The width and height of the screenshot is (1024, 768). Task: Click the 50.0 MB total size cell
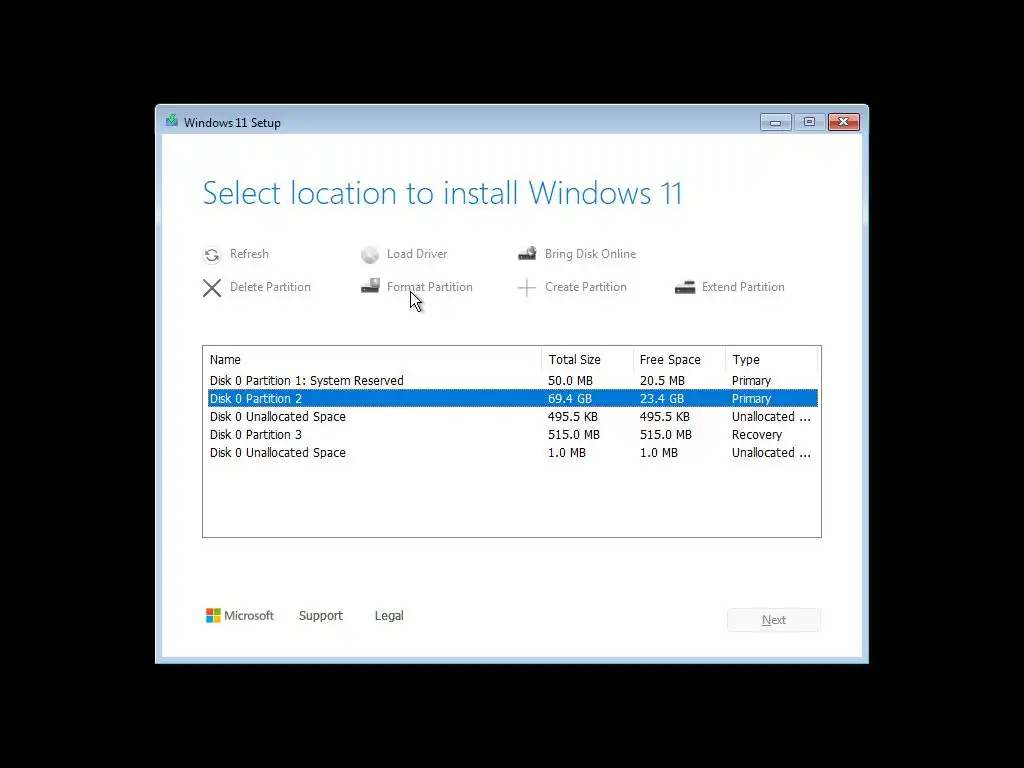click(x=570, y=380)
